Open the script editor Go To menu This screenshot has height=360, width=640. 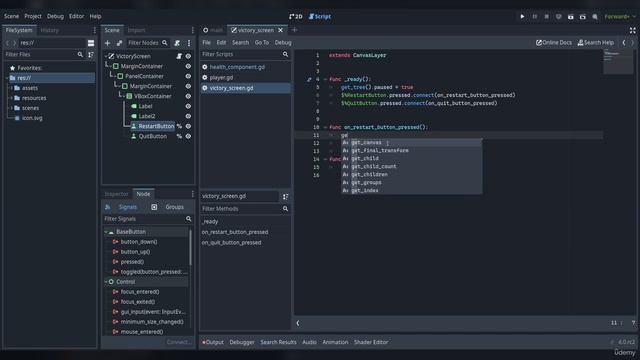262,42
